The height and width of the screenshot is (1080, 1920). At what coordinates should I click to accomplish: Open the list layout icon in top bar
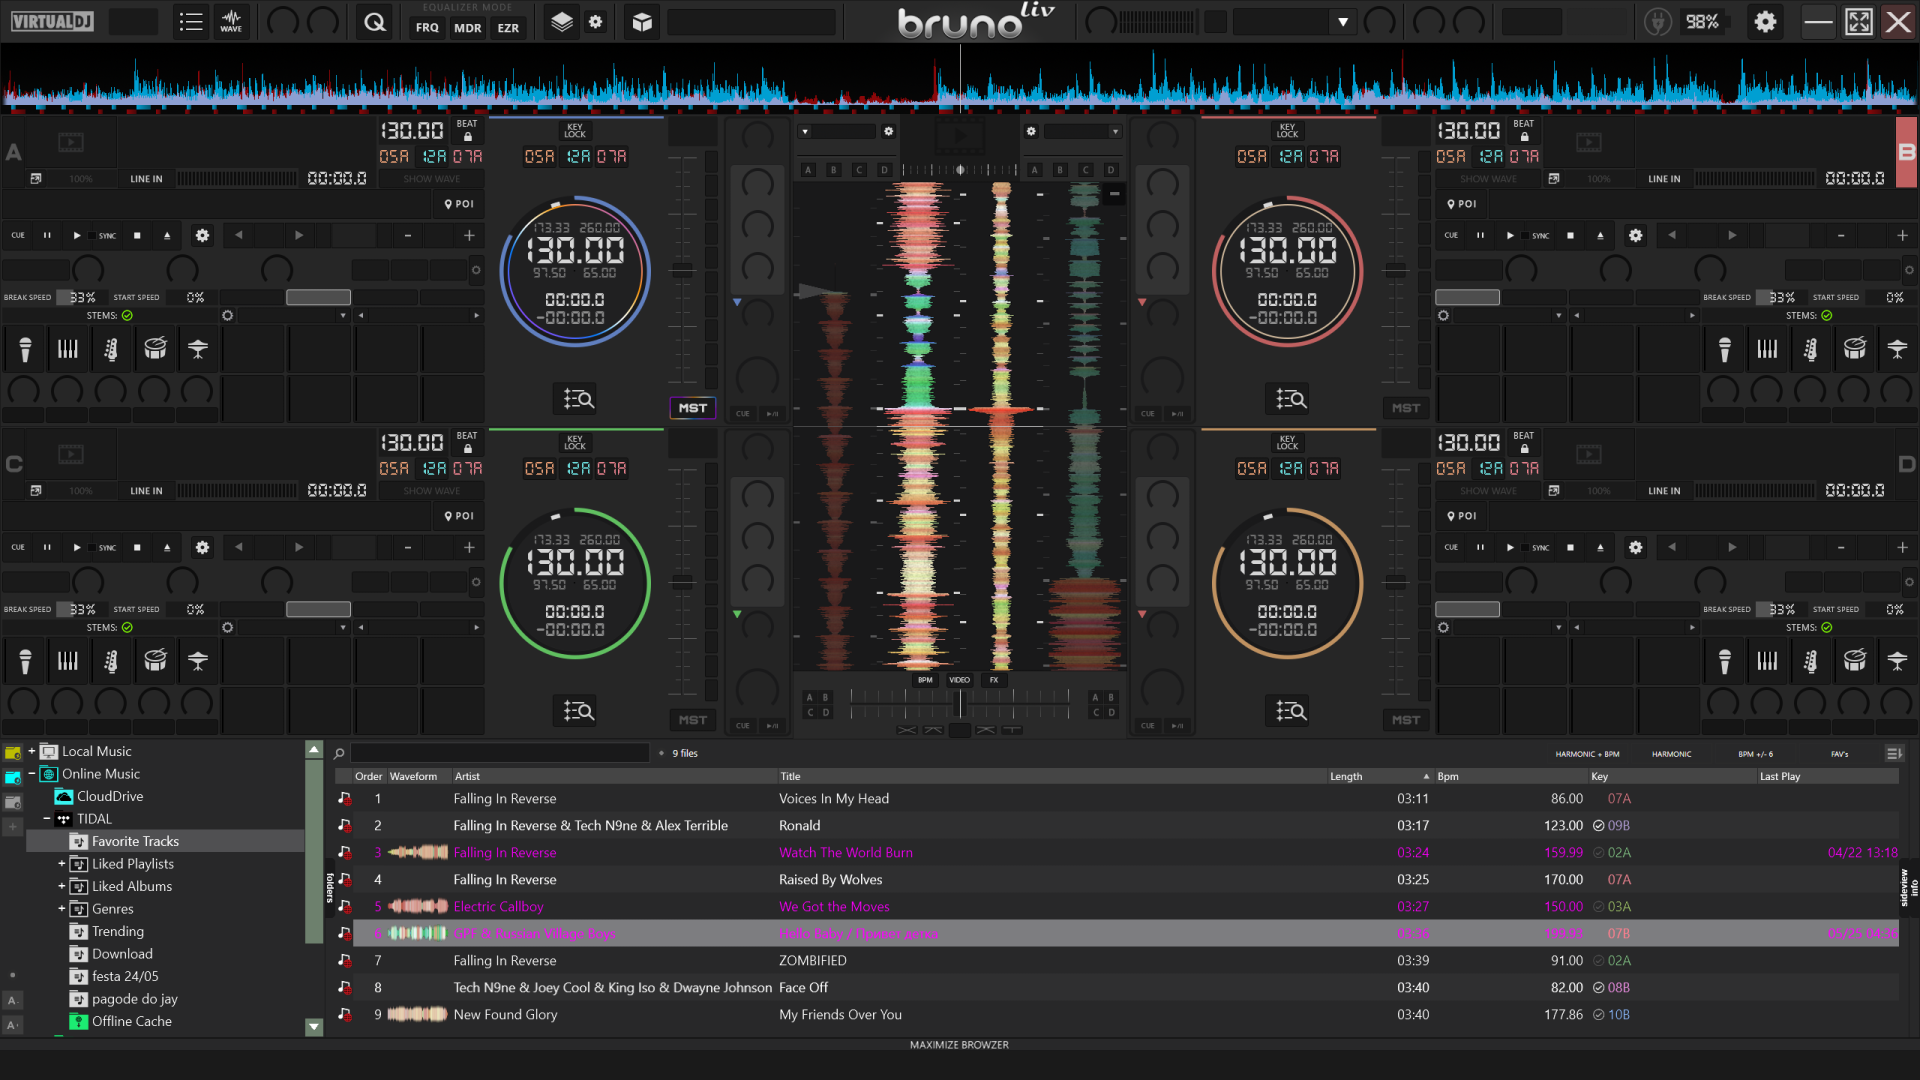[x=190, y=22]
